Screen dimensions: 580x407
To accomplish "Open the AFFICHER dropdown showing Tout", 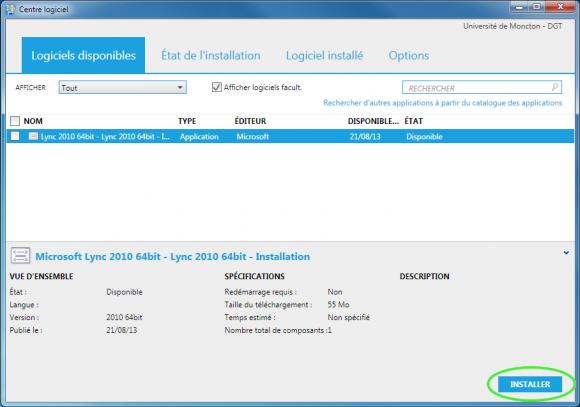I will point(122,88).
